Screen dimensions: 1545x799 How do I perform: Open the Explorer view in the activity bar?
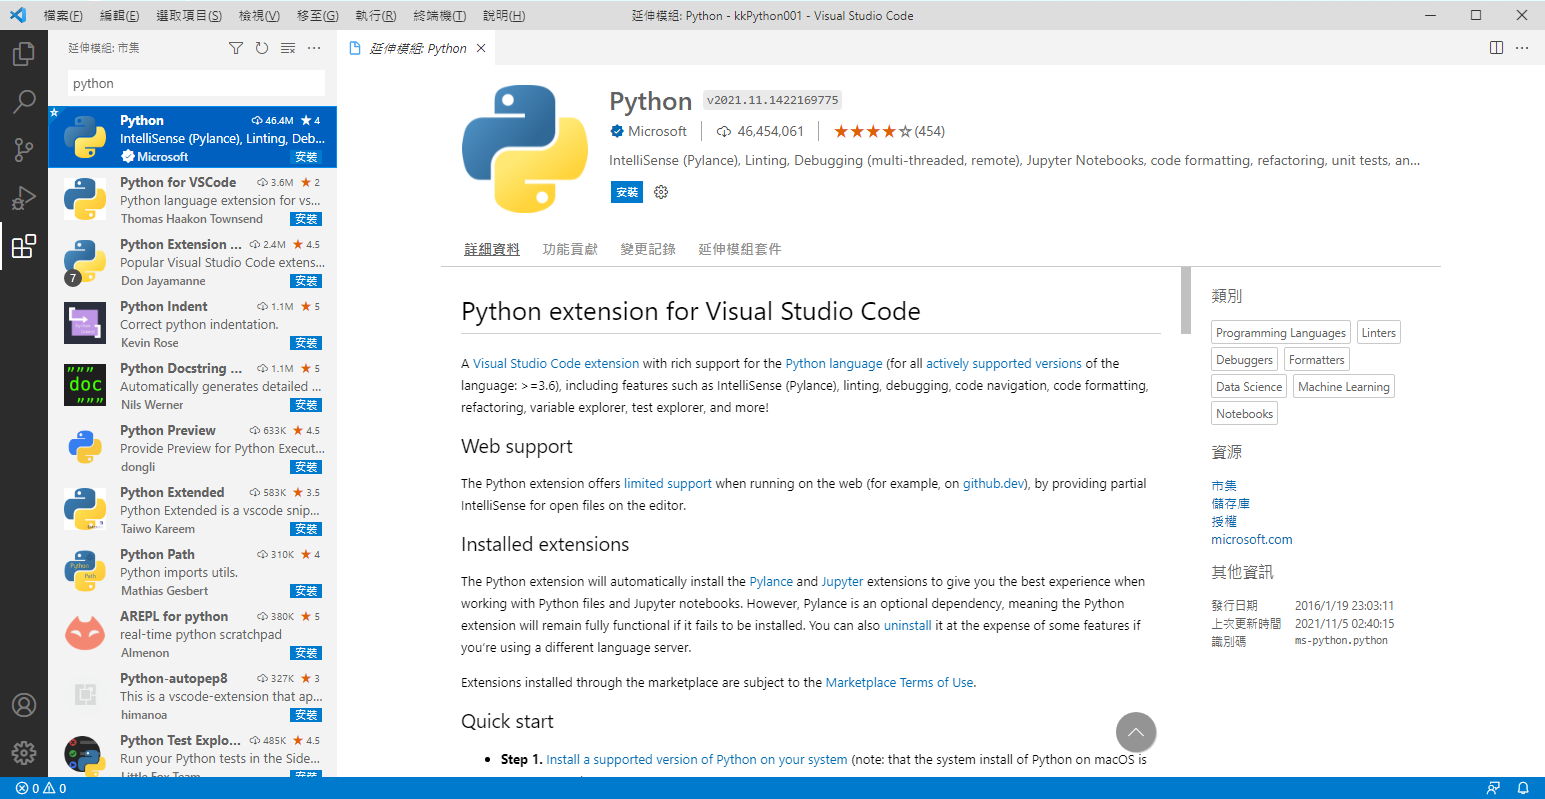pyautogui.click(x=24, y=54)
